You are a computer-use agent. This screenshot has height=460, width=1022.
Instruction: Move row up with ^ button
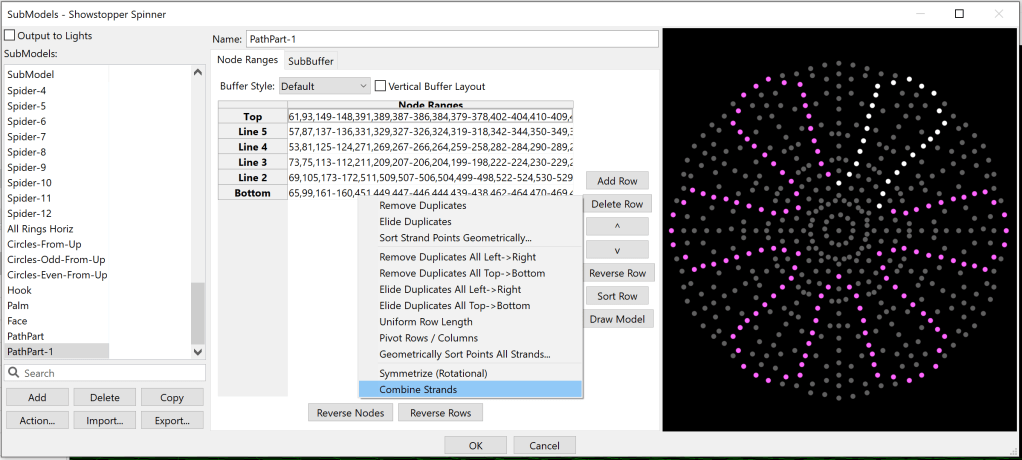[617, 227]
